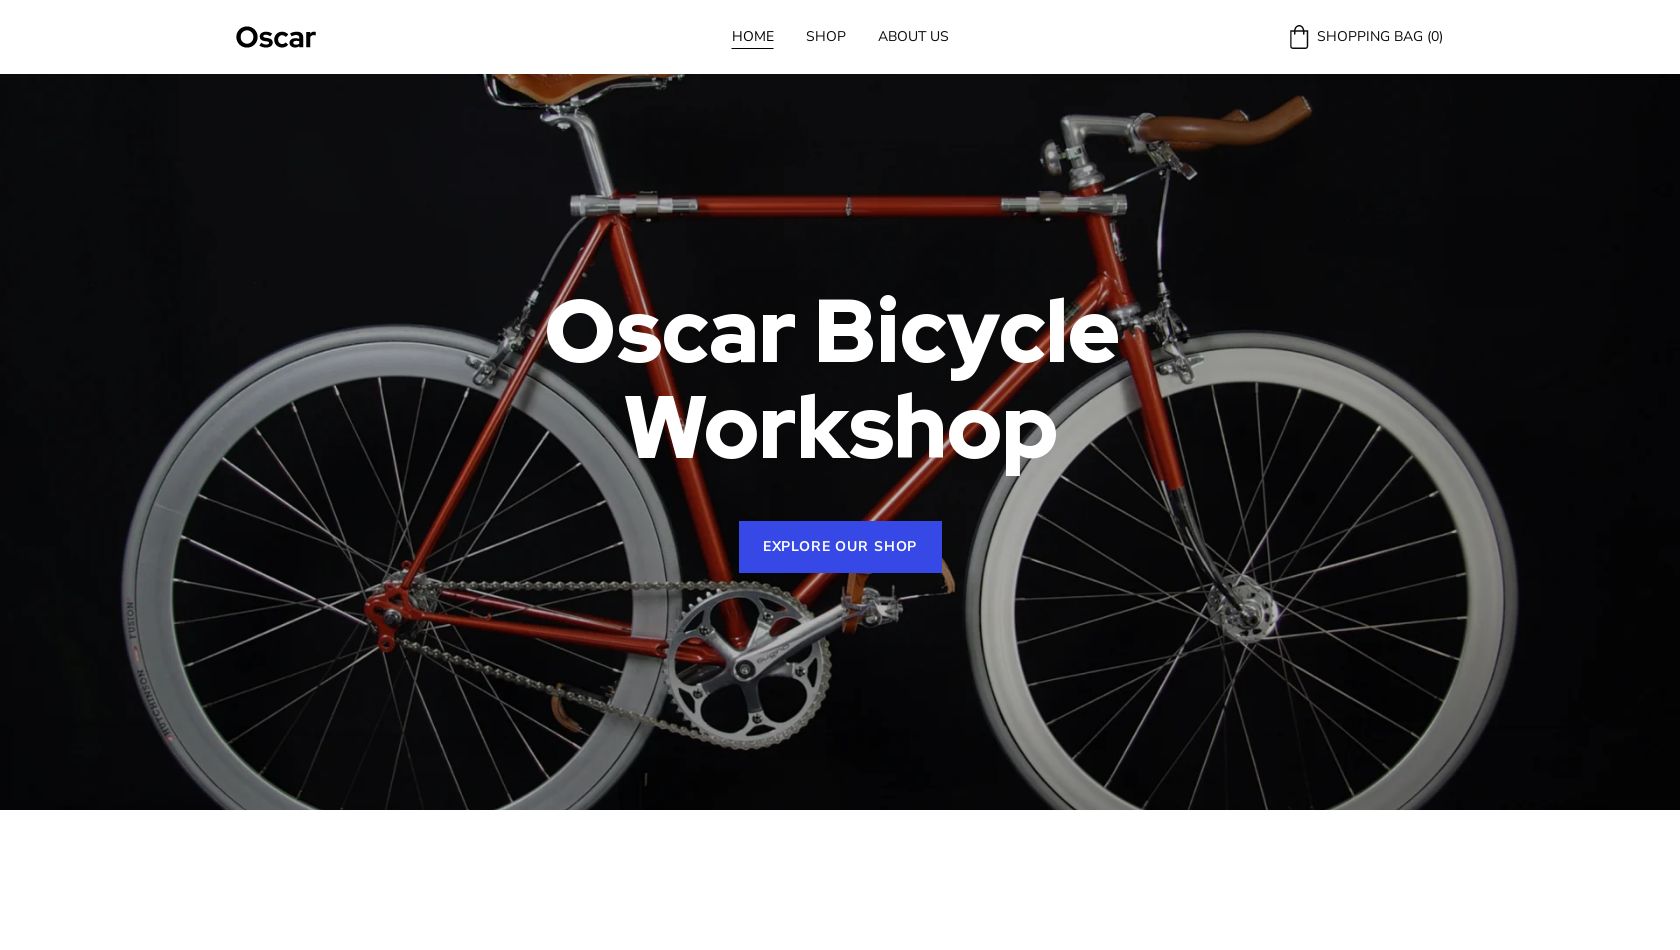Viewport: 1680px width, 950px height.
Task: Click the silver crankset chainring
Action: (x=748, y=668)
